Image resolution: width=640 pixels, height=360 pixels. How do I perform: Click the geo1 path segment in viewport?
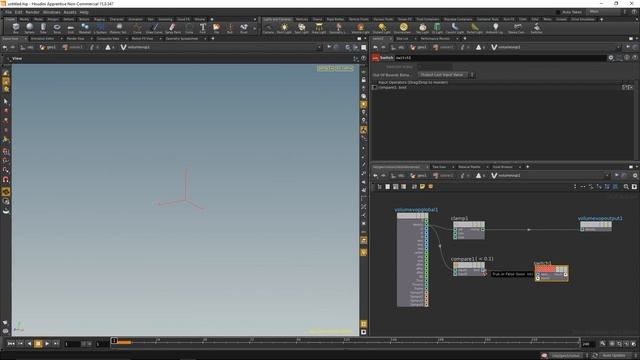pos(48,47)
